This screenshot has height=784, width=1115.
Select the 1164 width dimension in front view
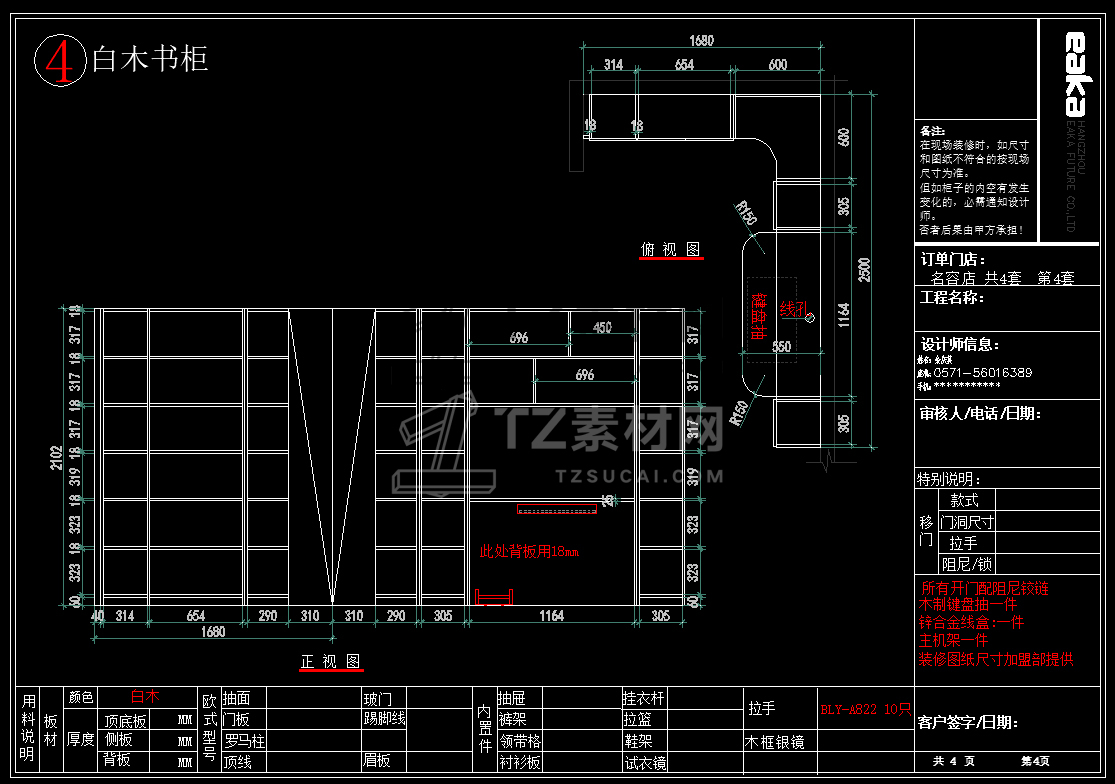551,616
